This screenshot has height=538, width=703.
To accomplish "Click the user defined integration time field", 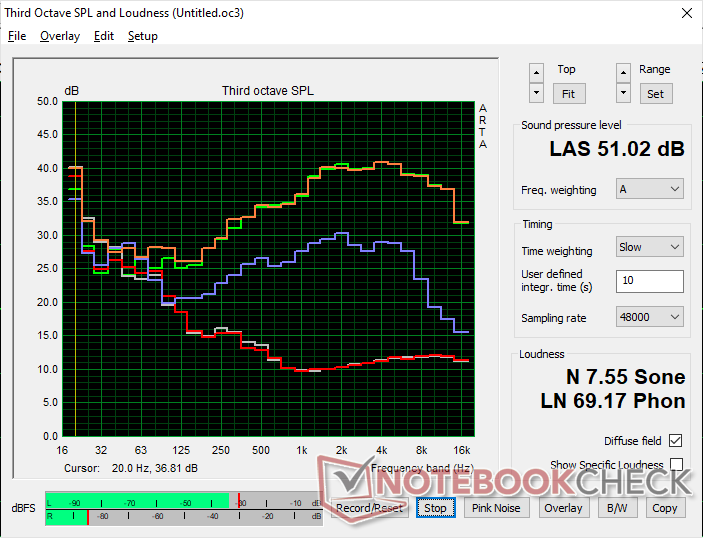I will tap(650, 281).
